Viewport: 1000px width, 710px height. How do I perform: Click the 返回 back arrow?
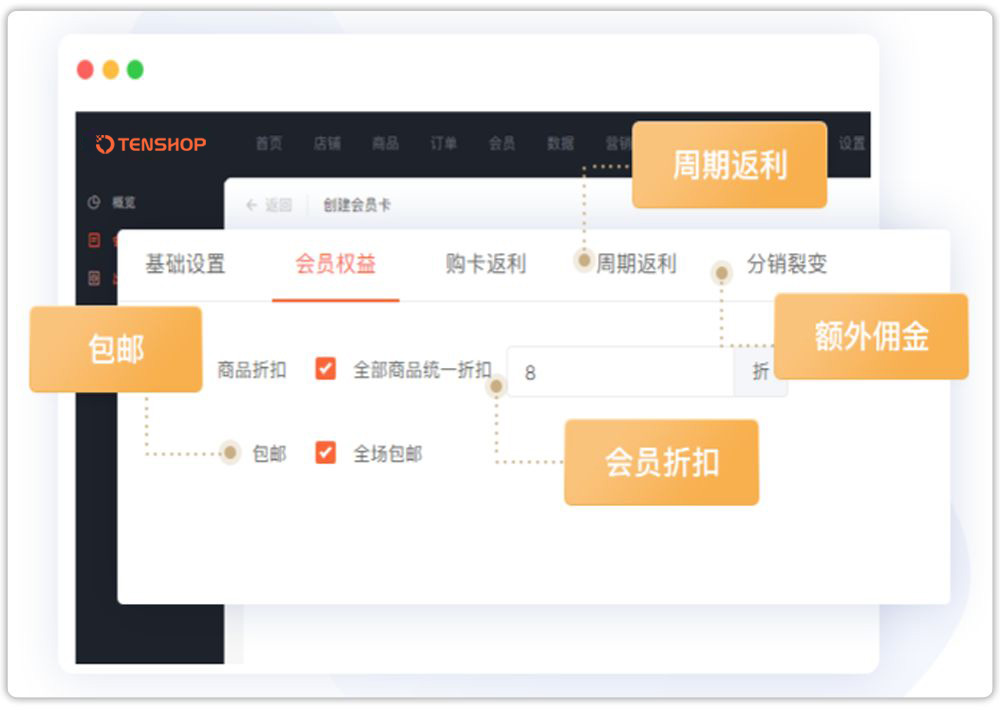point(251,205)
